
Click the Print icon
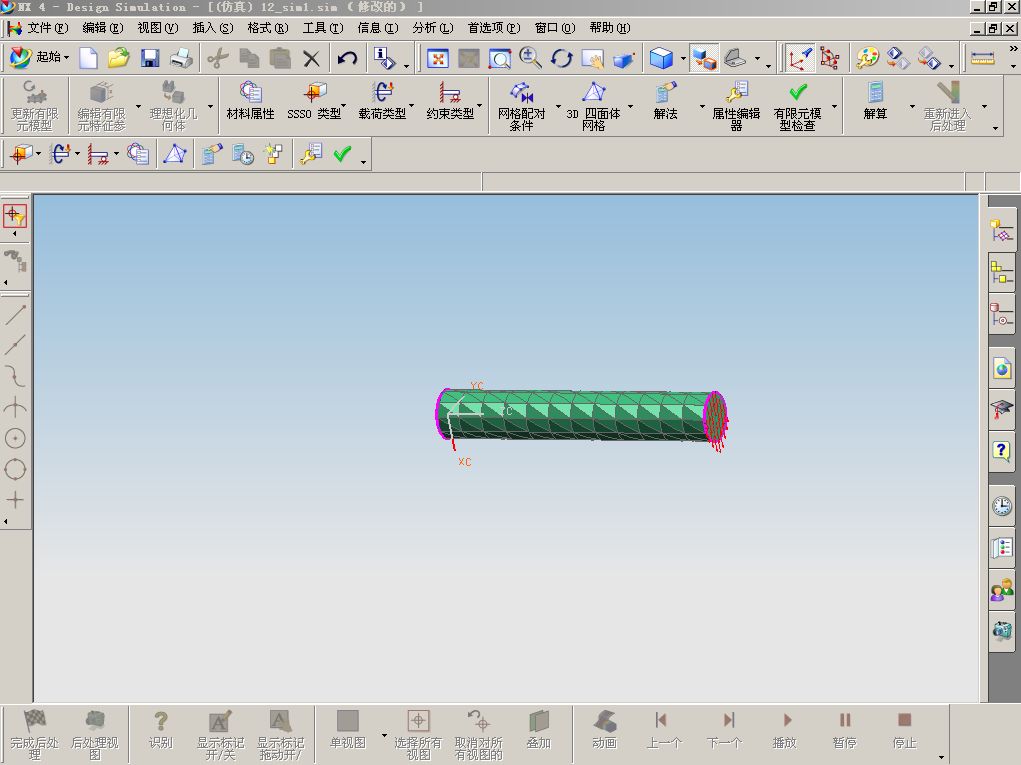[x=181, y=59]
